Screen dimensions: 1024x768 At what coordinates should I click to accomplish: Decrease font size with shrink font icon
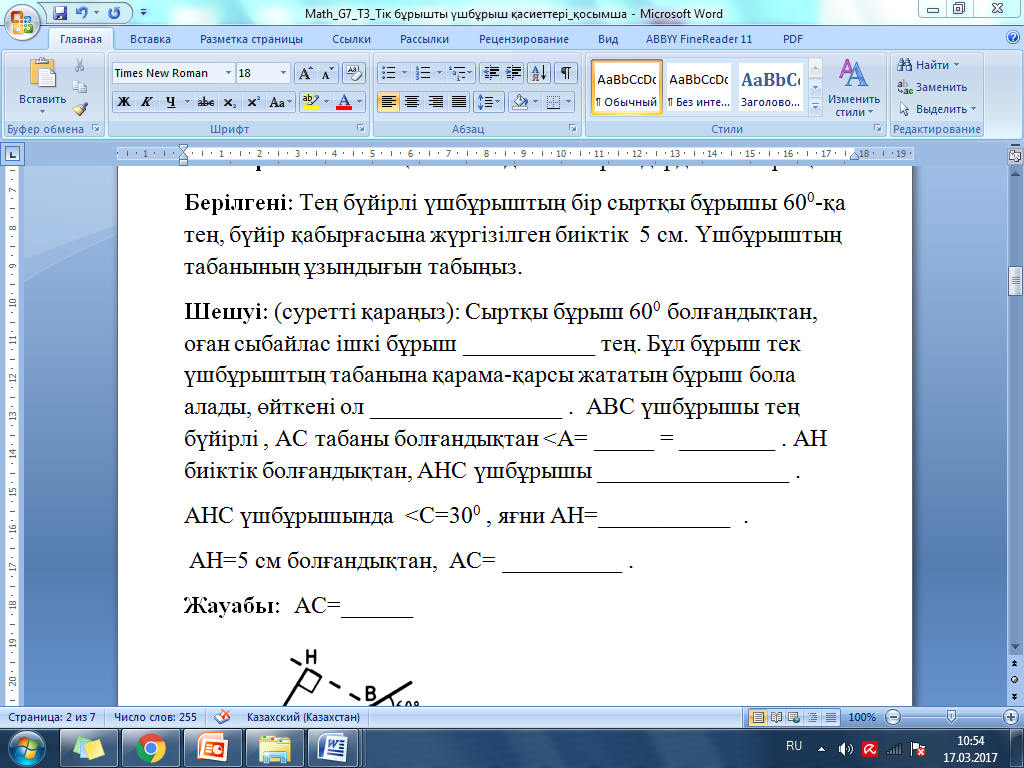point(326,73)
